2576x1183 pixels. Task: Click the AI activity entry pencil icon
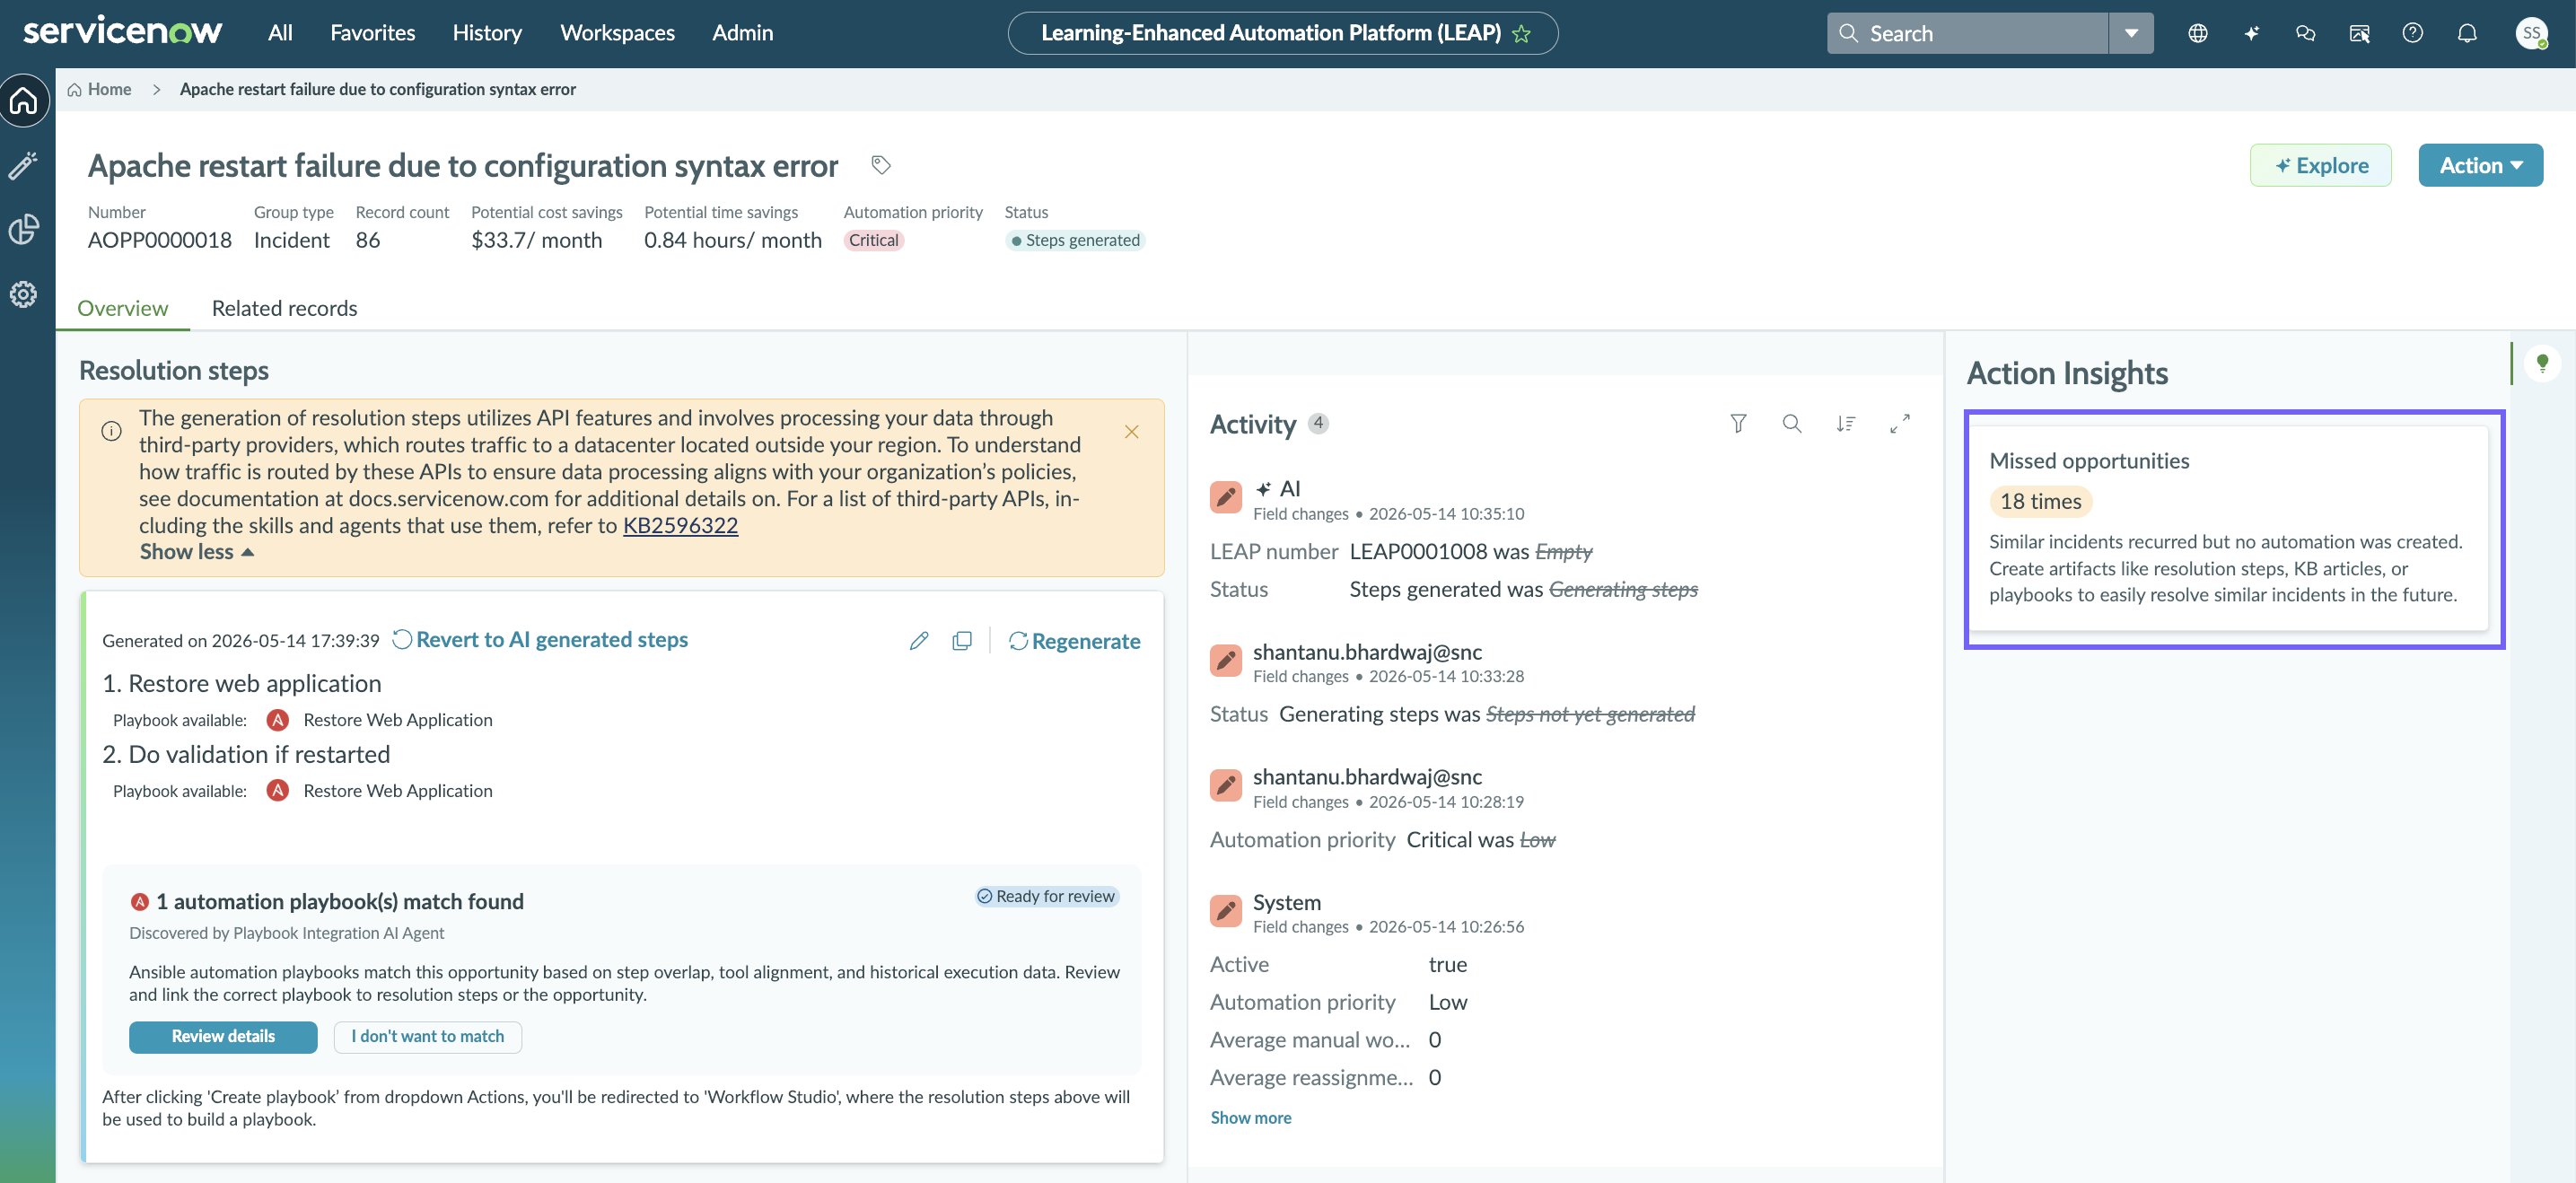coord(1225,497)
